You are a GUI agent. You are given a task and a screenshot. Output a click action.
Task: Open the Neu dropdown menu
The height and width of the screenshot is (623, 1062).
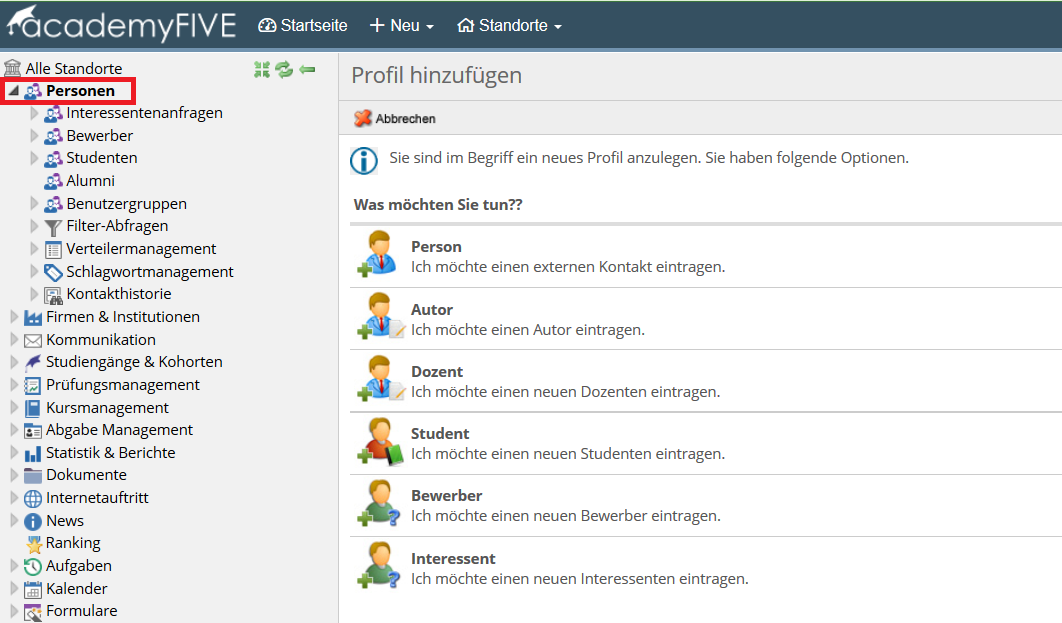click(x=402, y=26)
